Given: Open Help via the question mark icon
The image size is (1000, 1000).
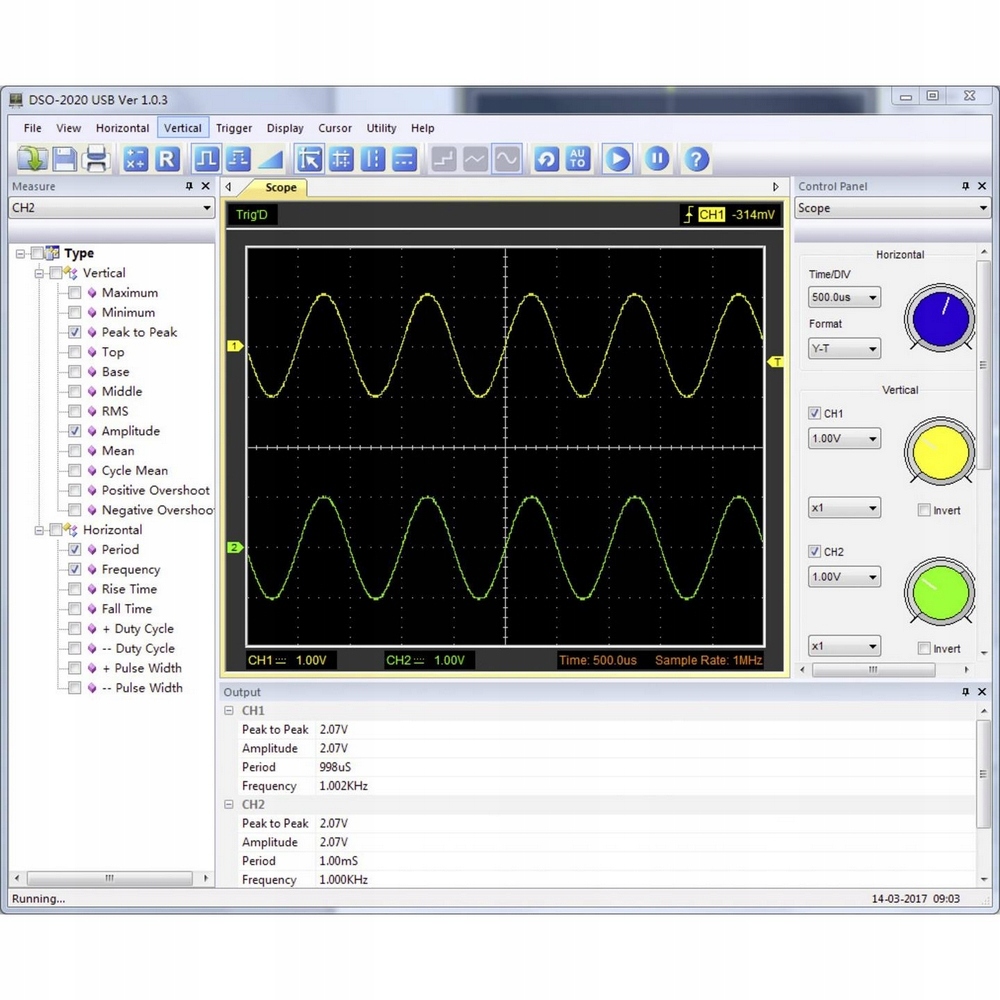Looking at the screenshot, I should 696,159.
